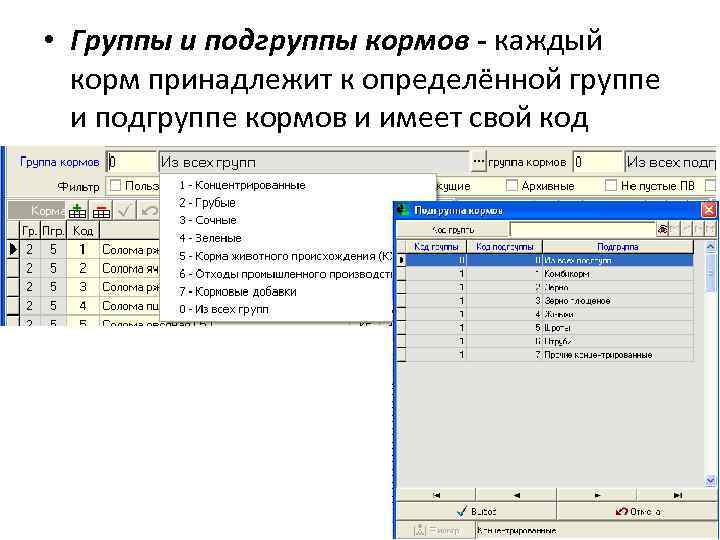The width and height of the screenshot is (720, 540).
Task: Click the Код column header in feeds table
Action: (x=83, y=231)
